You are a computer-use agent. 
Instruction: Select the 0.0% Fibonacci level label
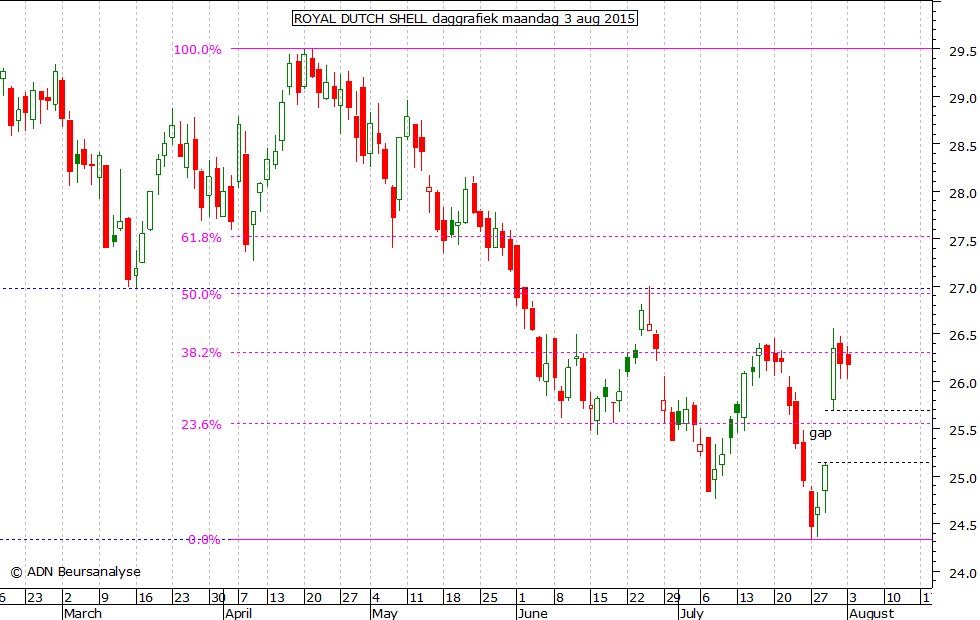(x=204, y=539)
